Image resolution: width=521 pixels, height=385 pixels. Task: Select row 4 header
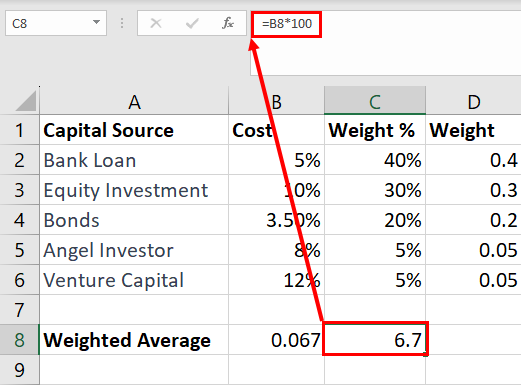click(x=19, y=220)
